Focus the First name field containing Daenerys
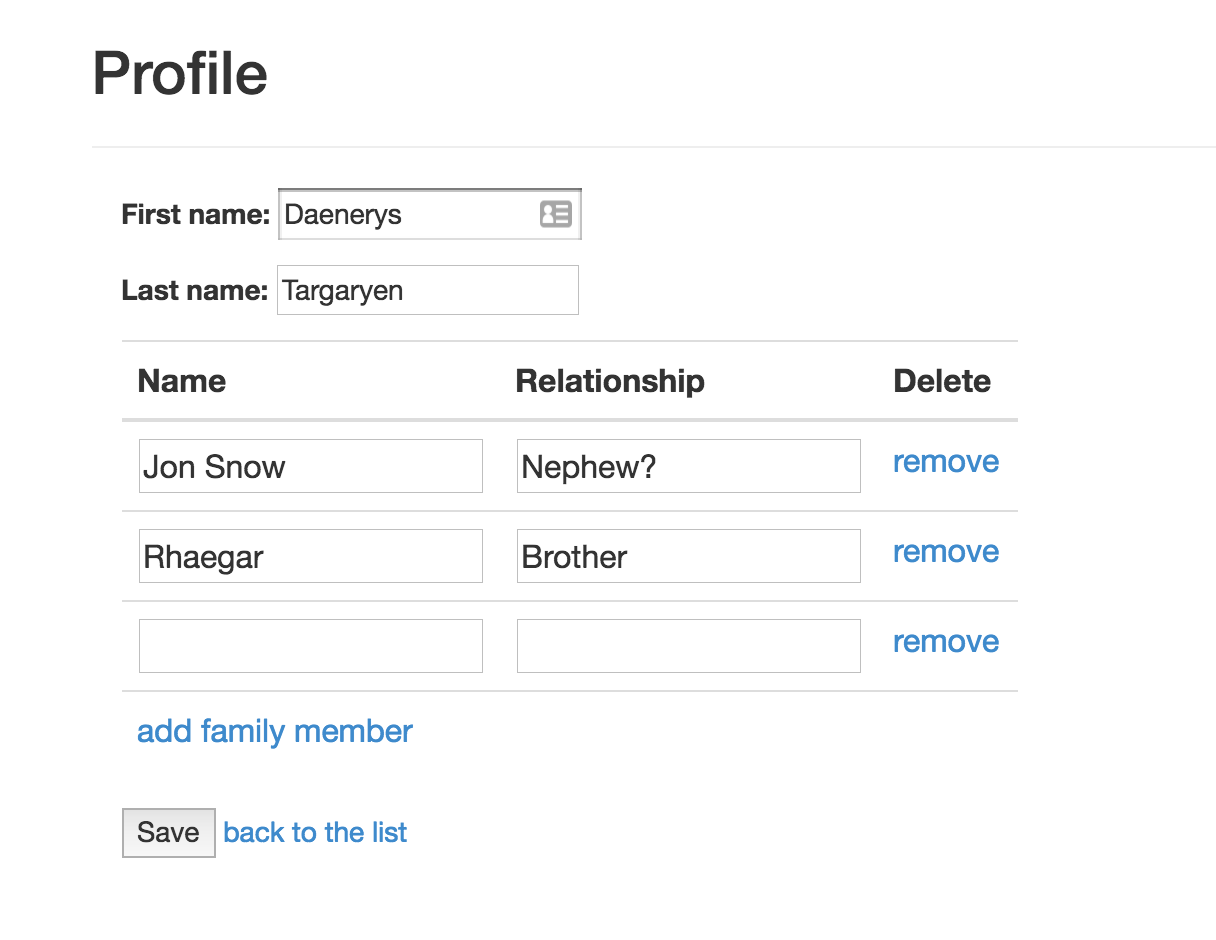 click(x=405, y=214)
